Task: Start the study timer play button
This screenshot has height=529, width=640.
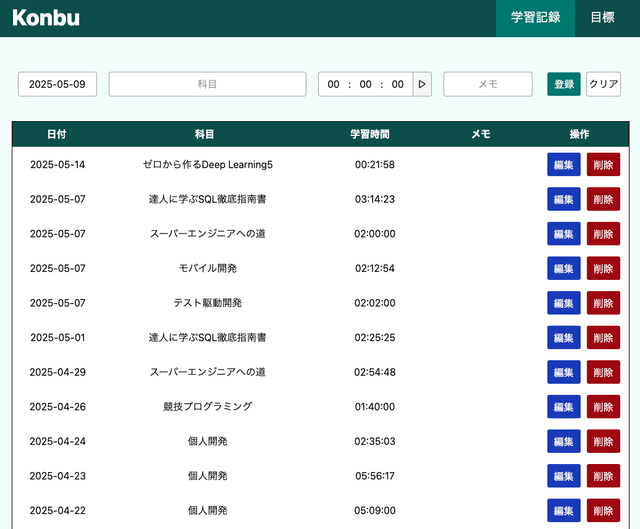Action: [422, 84]
